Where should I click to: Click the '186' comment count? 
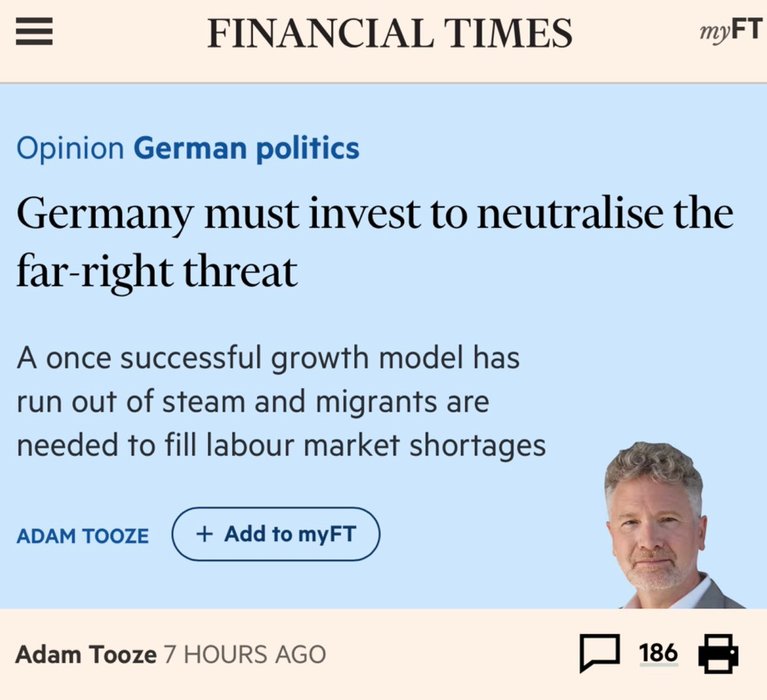tap(658, 653)
